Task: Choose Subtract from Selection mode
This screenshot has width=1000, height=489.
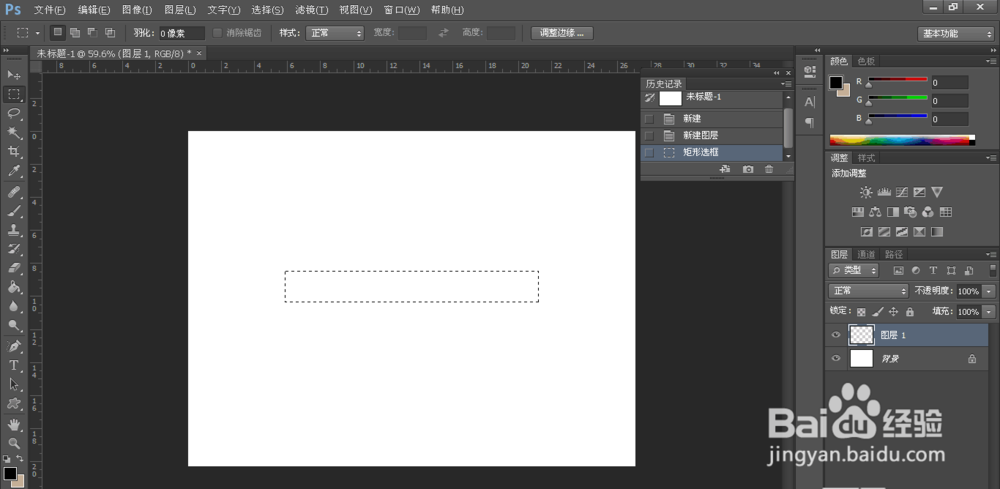Action: tap(92, 33)
